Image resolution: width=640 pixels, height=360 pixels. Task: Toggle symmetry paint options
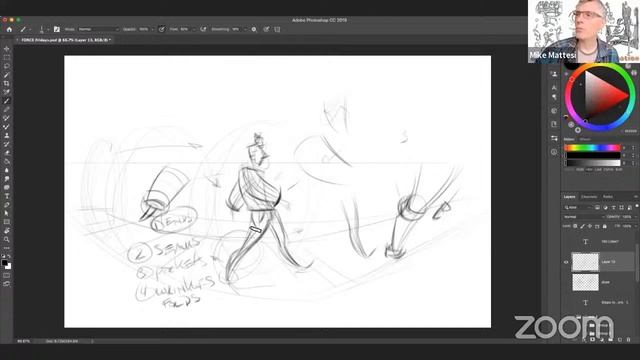pyautogui.click(x=278, y=29)
